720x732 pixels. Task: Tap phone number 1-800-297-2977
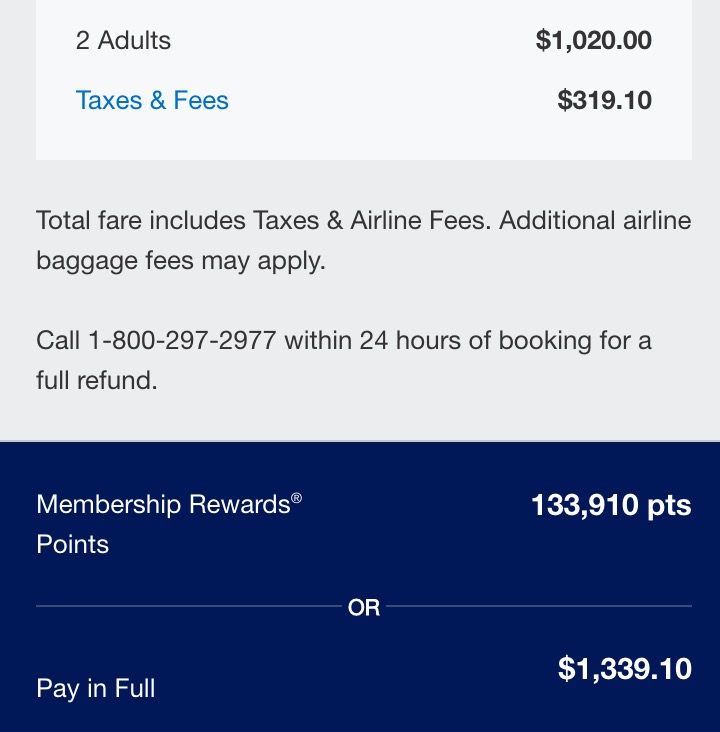pos(182,341)
